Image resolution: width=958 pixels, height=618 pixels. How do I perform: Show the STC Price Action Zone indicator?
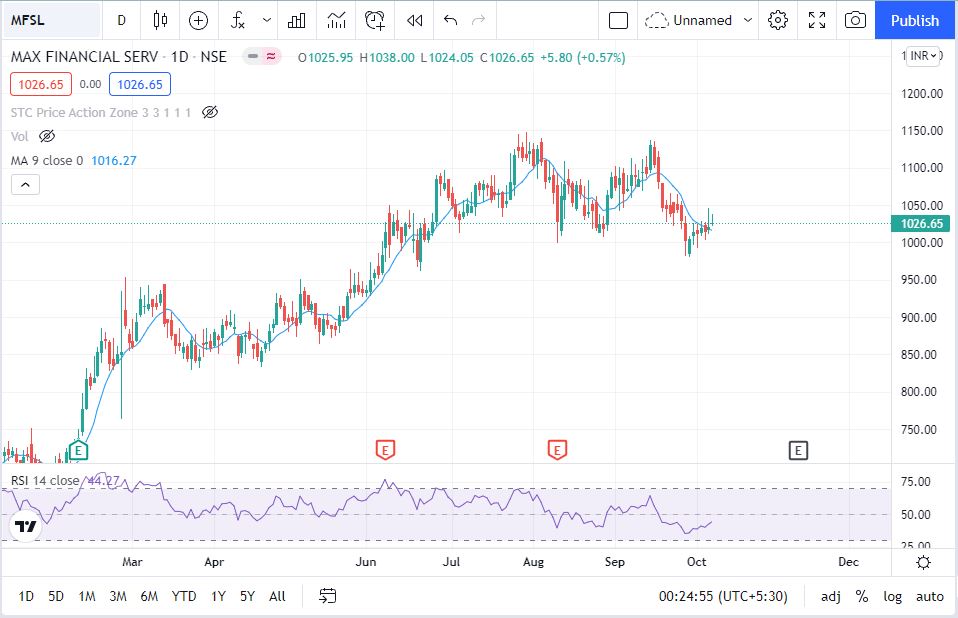click(x=210, y=112)
